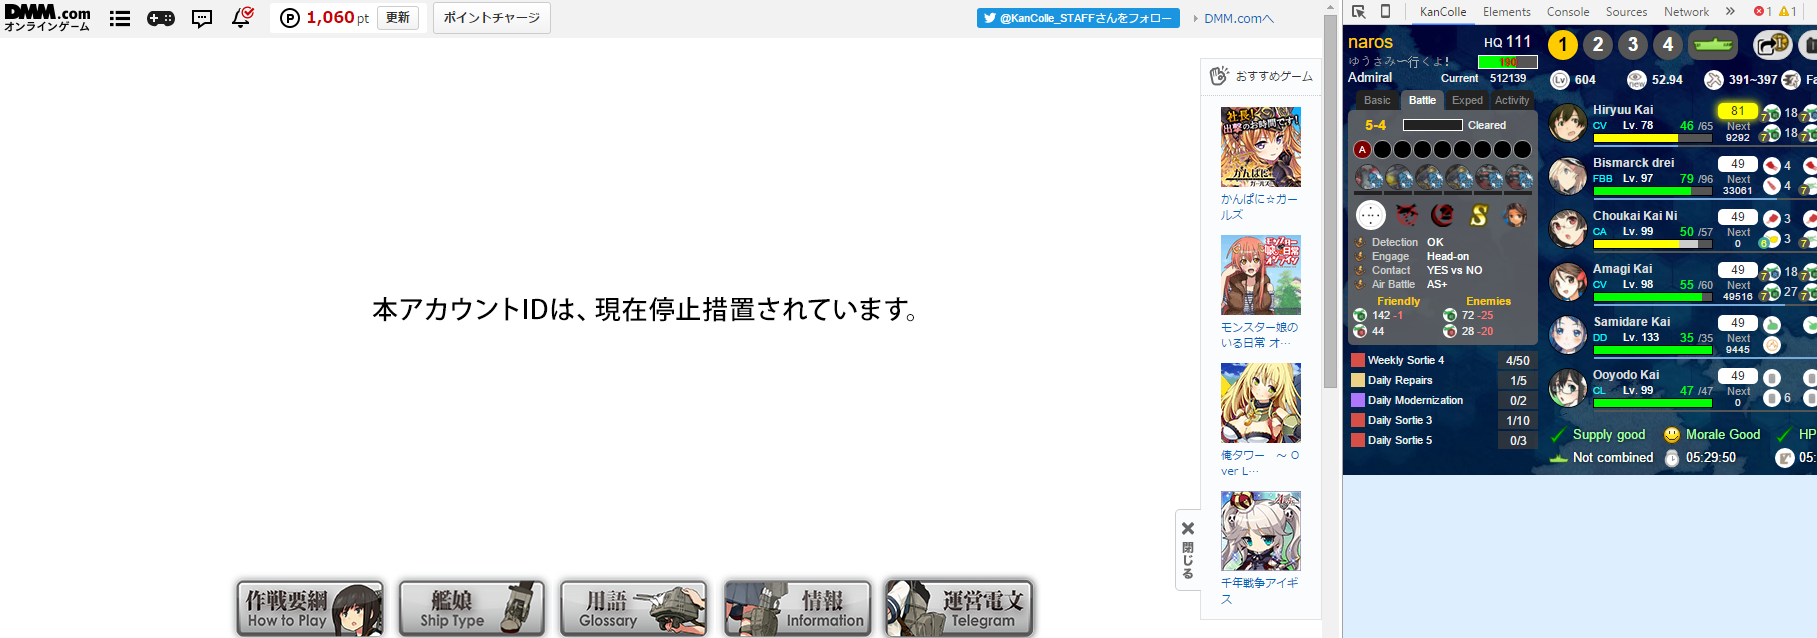This screenshot has height=638, width=1817.
Task: Open the chat bubble icon
Action: pyautogui.click(x=202, y=18)
